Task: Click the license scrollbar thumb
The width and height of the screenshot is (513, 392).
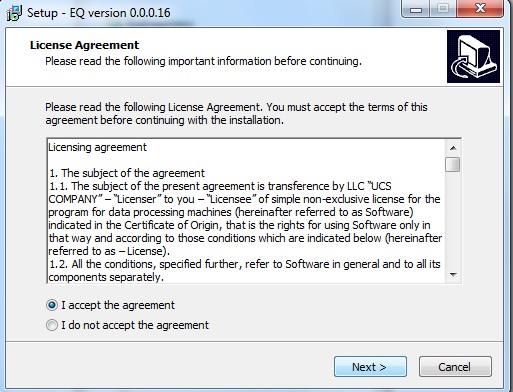Action: [x=453, y=164]
